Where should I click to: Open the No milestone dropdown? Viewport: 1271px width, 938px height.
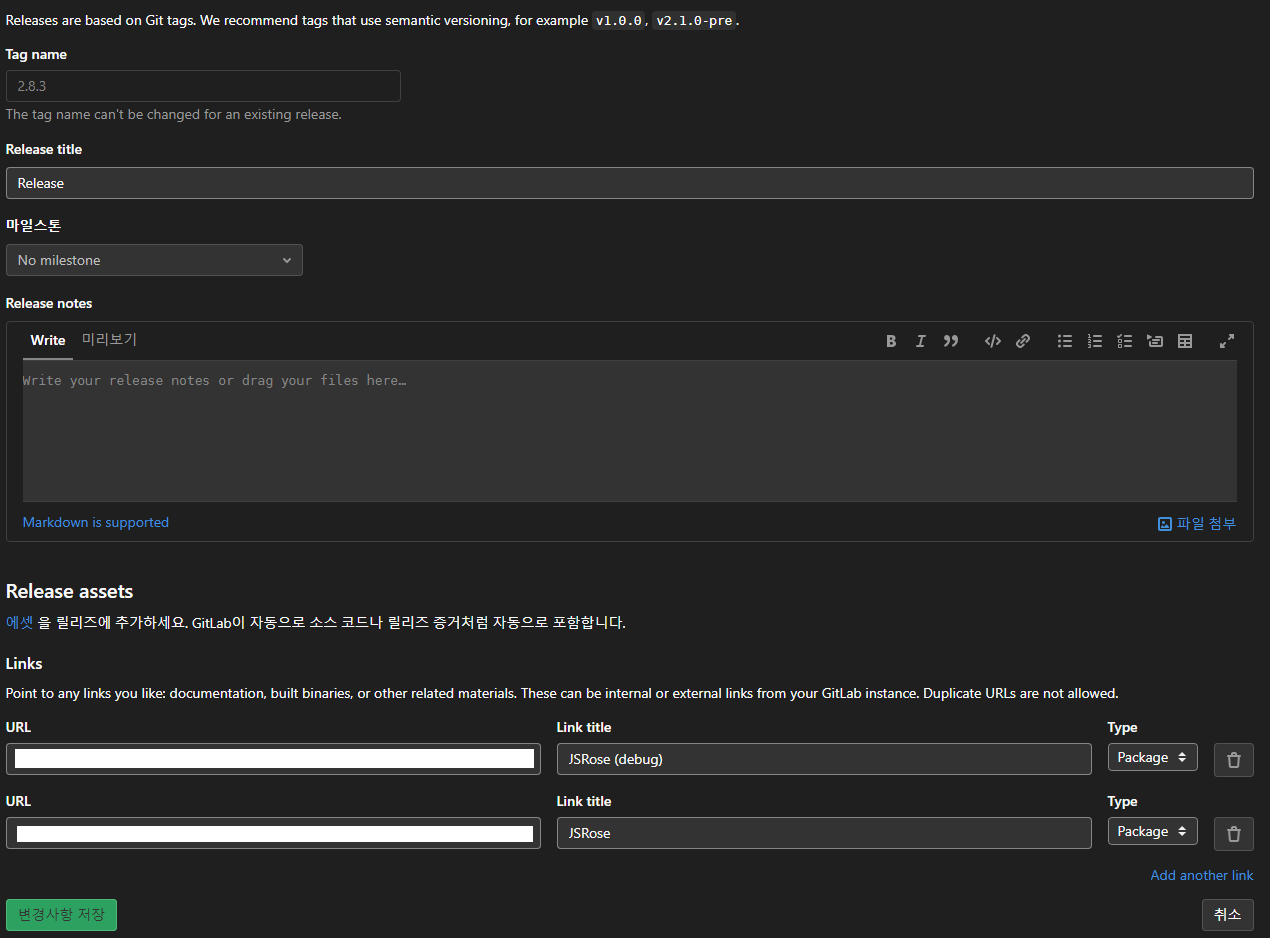[154, 259]
